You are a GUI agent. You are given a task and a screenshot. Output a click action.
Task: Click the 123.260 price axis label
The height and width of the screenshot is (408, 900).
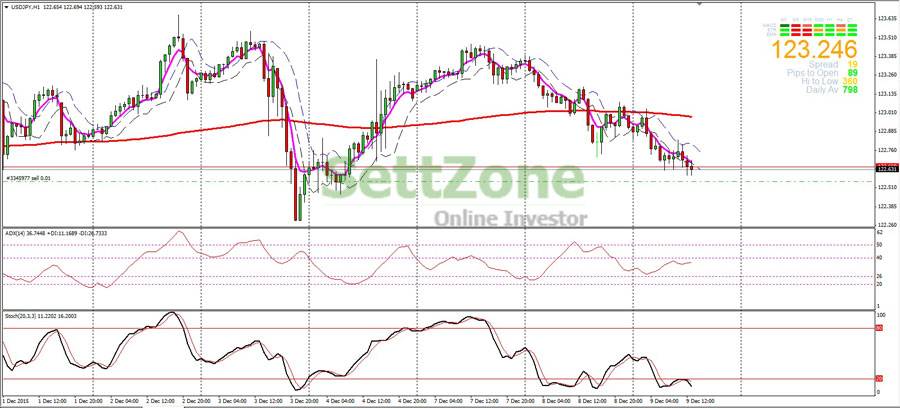pos(887,75)
